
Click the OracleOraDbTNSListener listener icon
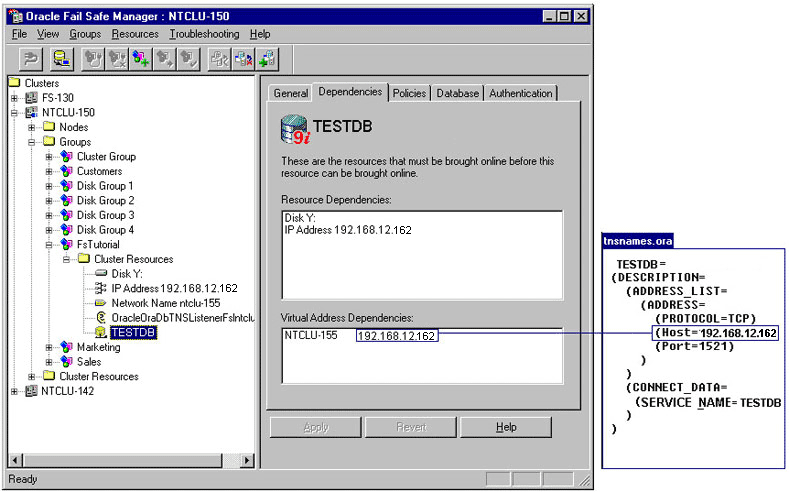[x=101, y=317]
